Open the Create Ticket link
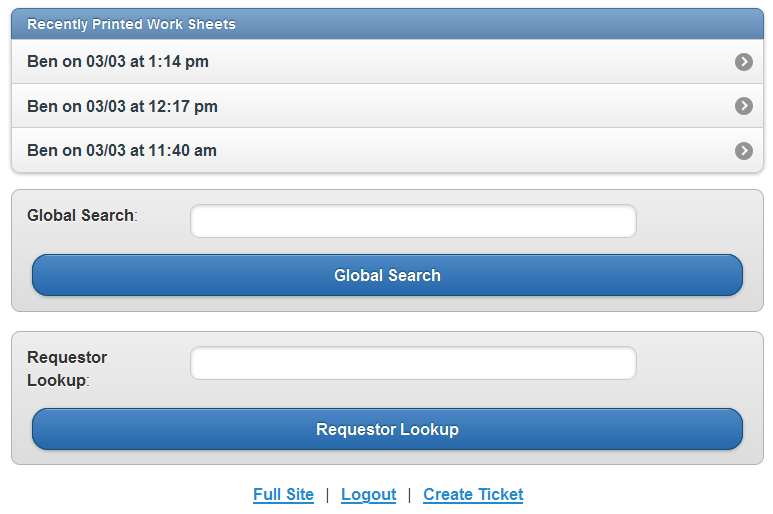The image size is (773, 514). pos(473,494)
